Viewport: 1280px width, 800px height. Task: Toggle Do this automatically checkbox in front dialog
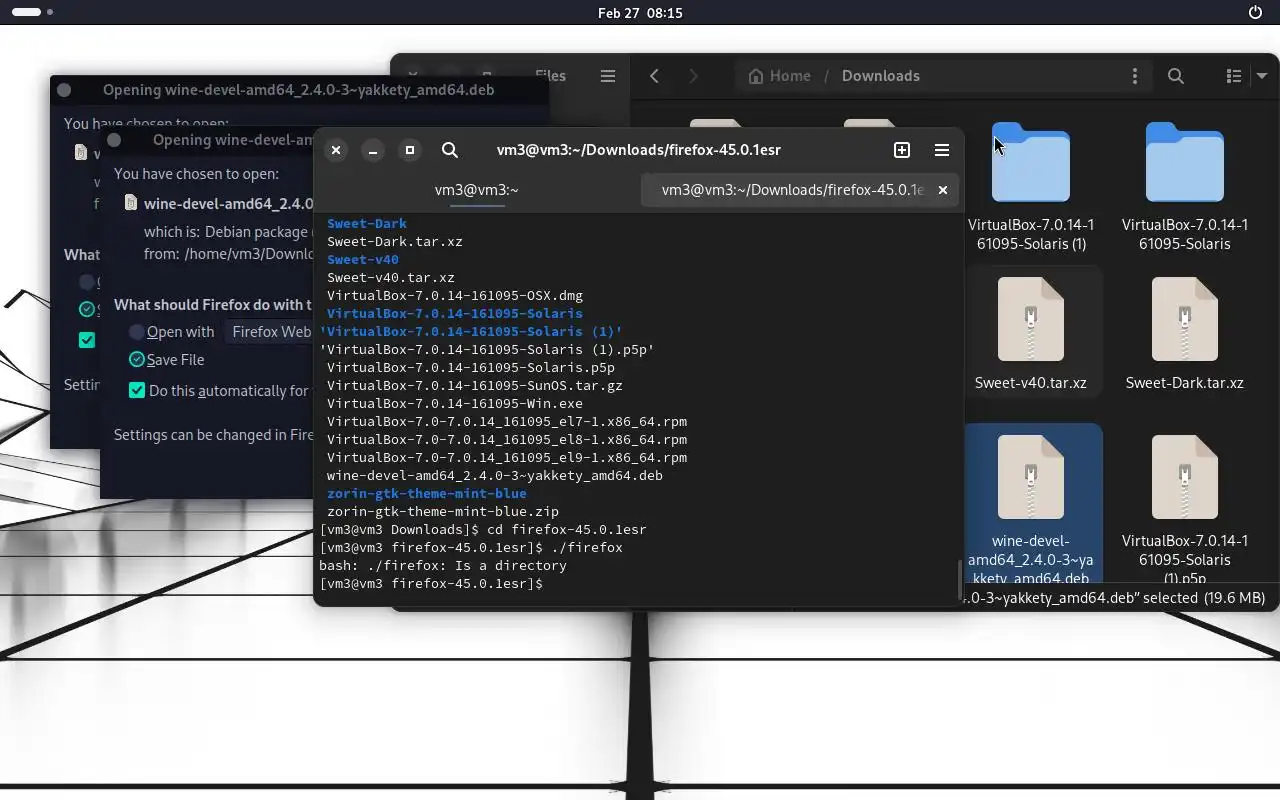click(137, 391)
